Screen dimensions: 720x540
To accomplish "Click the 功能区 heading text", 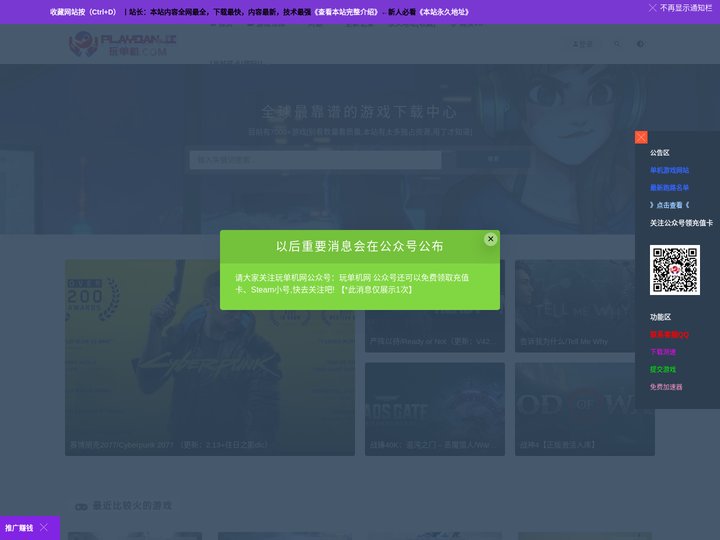I will pyautogui.click(x=660, y=317).
